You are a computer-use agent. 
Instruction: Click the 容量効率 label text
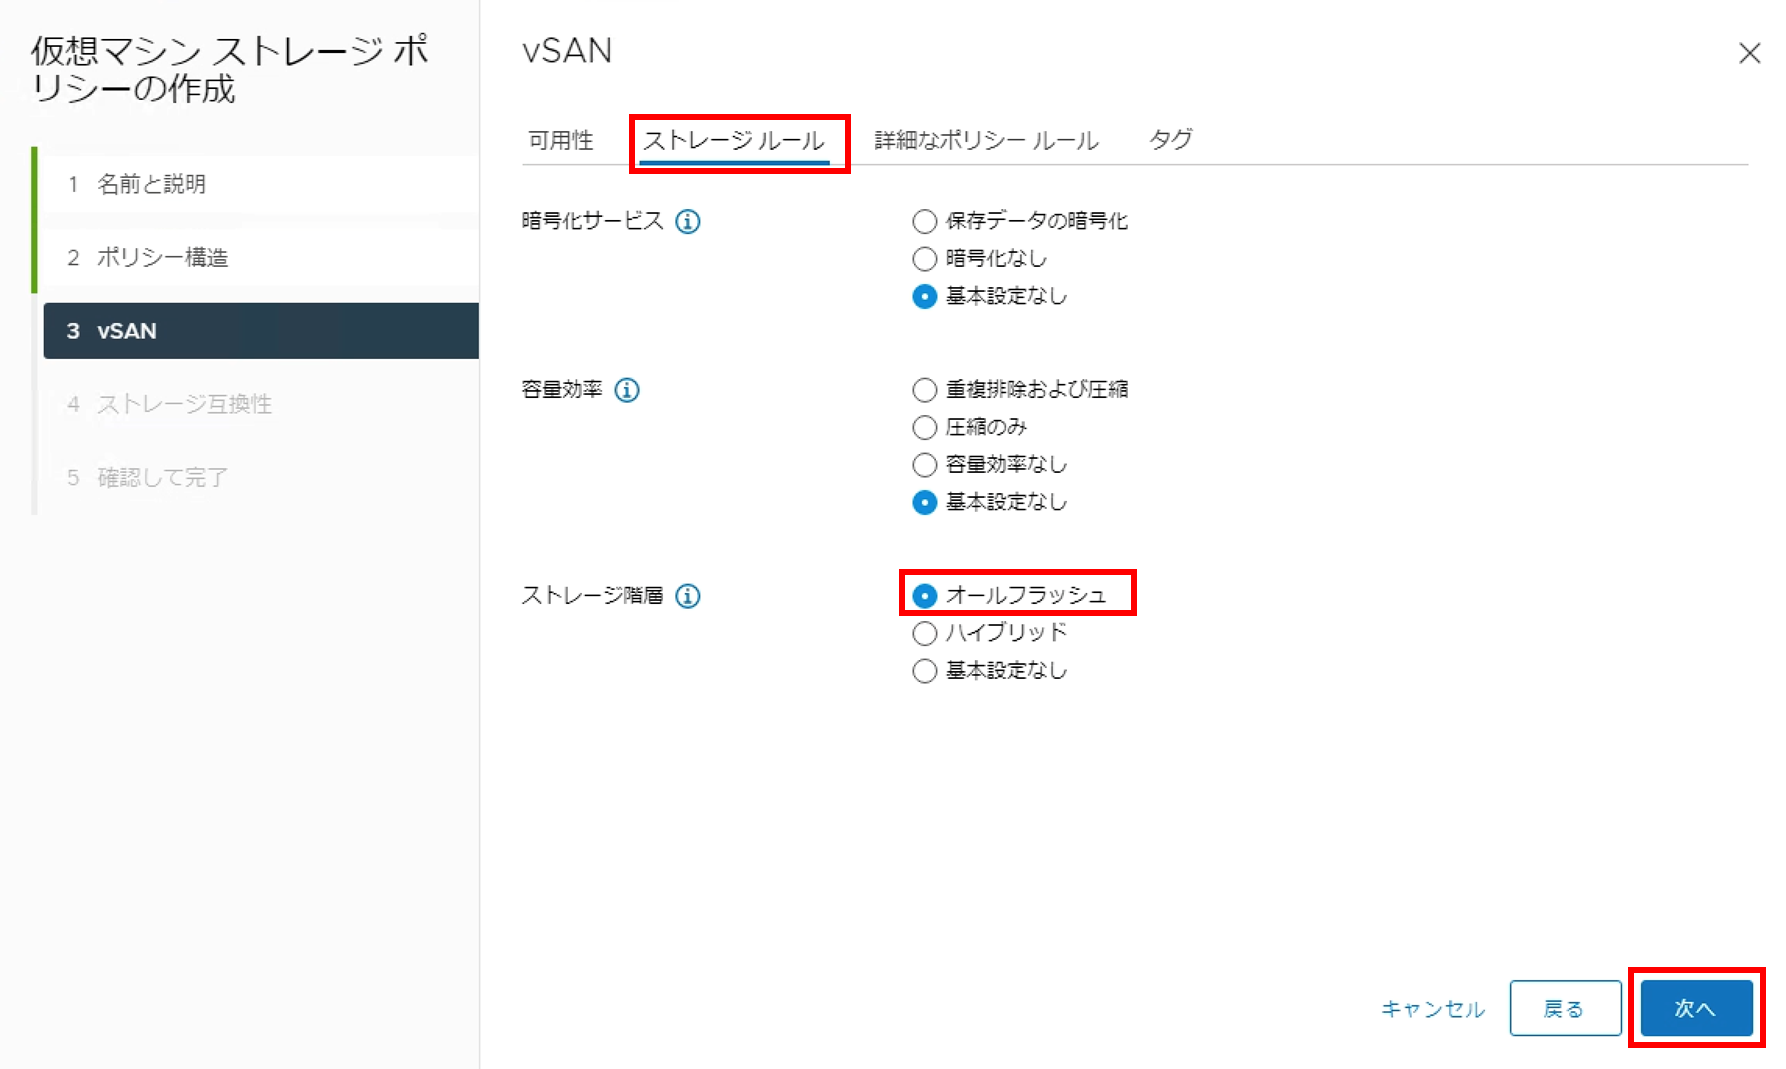coord(562,390)
